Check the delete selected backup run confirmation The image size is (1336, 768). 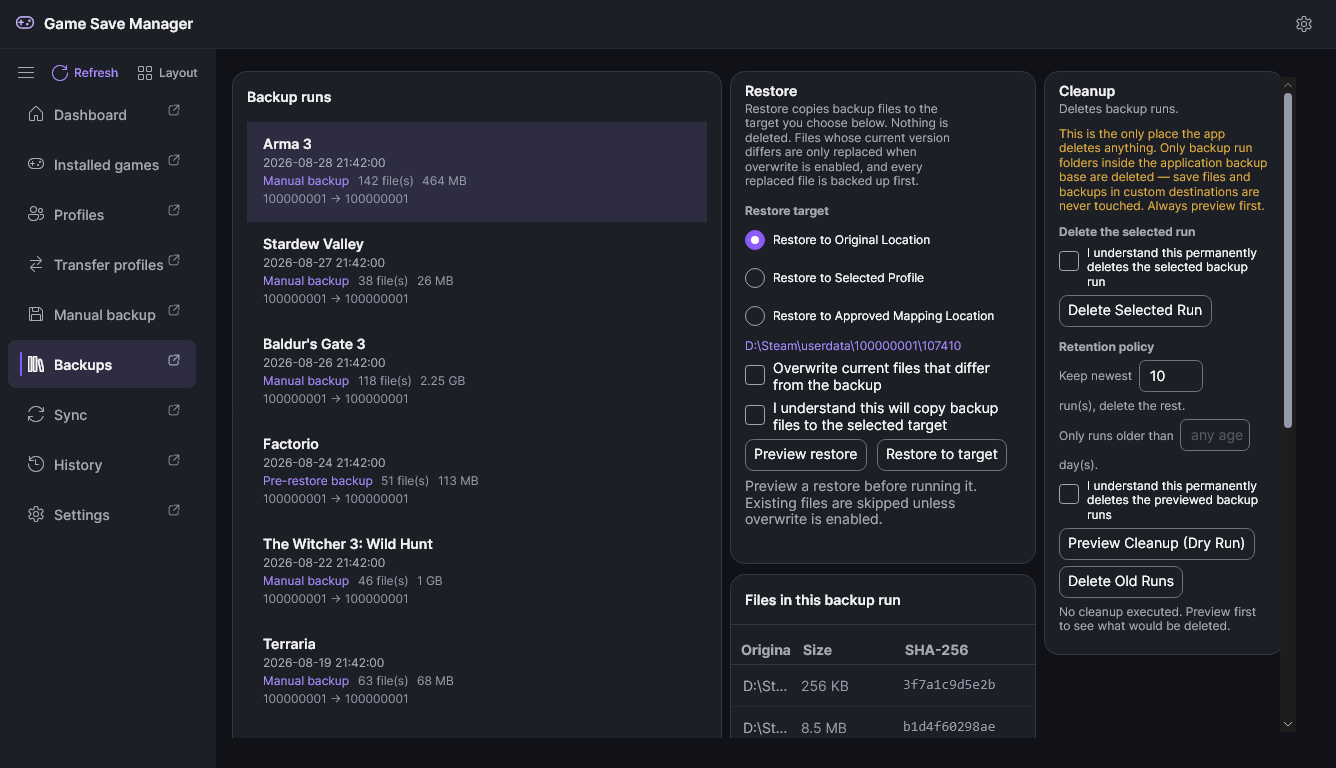pyautogui.click(x=1069, y=261)
